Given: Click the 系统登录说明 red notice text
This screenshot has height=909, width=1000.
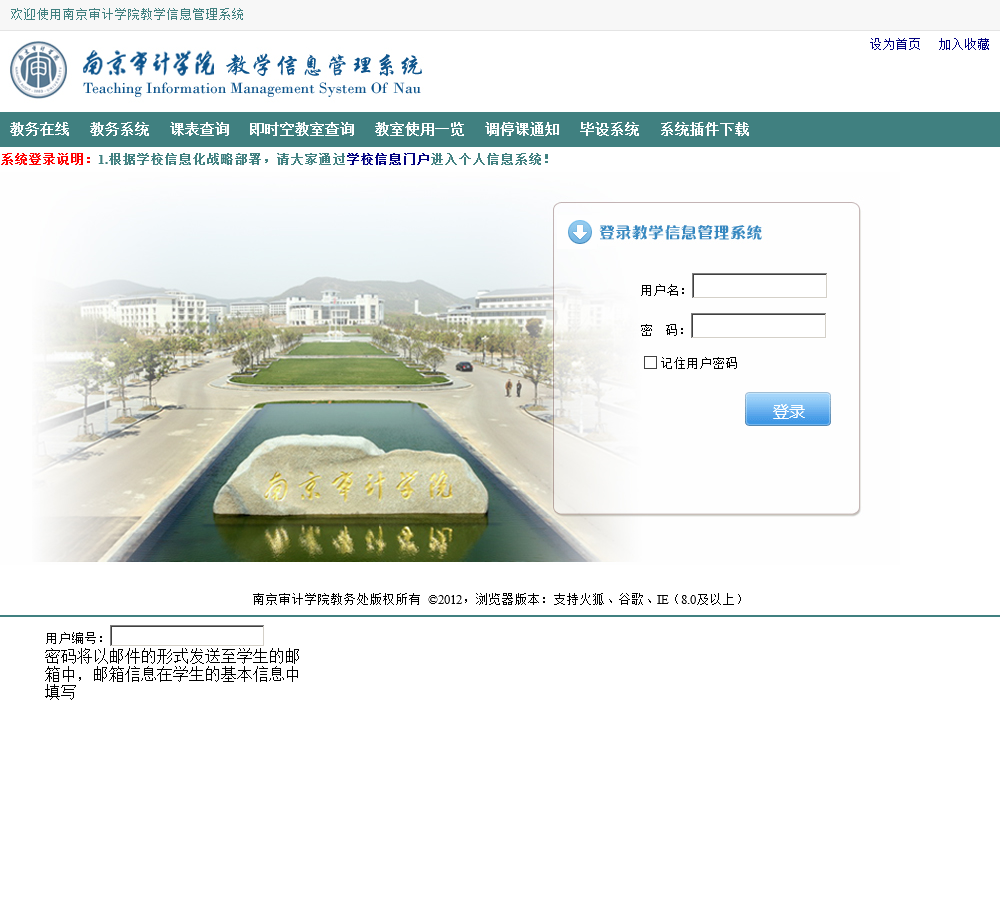Looking at the screenshot, I should click(46, 159).
